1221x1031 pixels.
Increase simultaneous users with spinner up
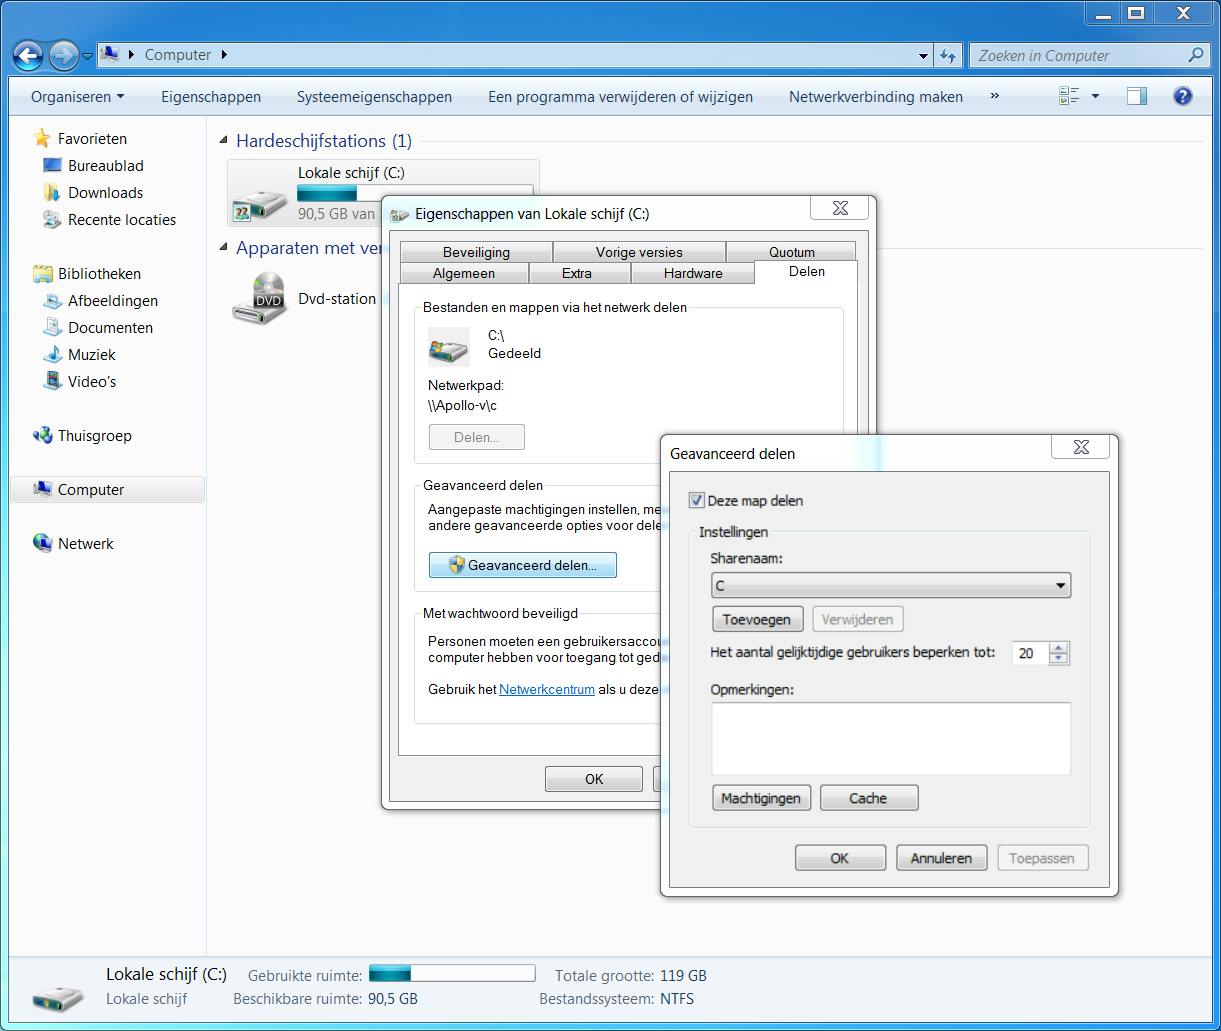point(1059,648)
